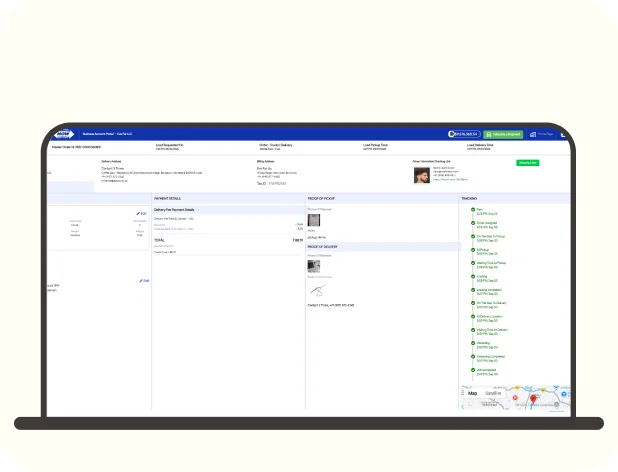Click the Unloading Completed checkmark icon
This screenshot has width=618, height=472.
(x=473, y=356)
